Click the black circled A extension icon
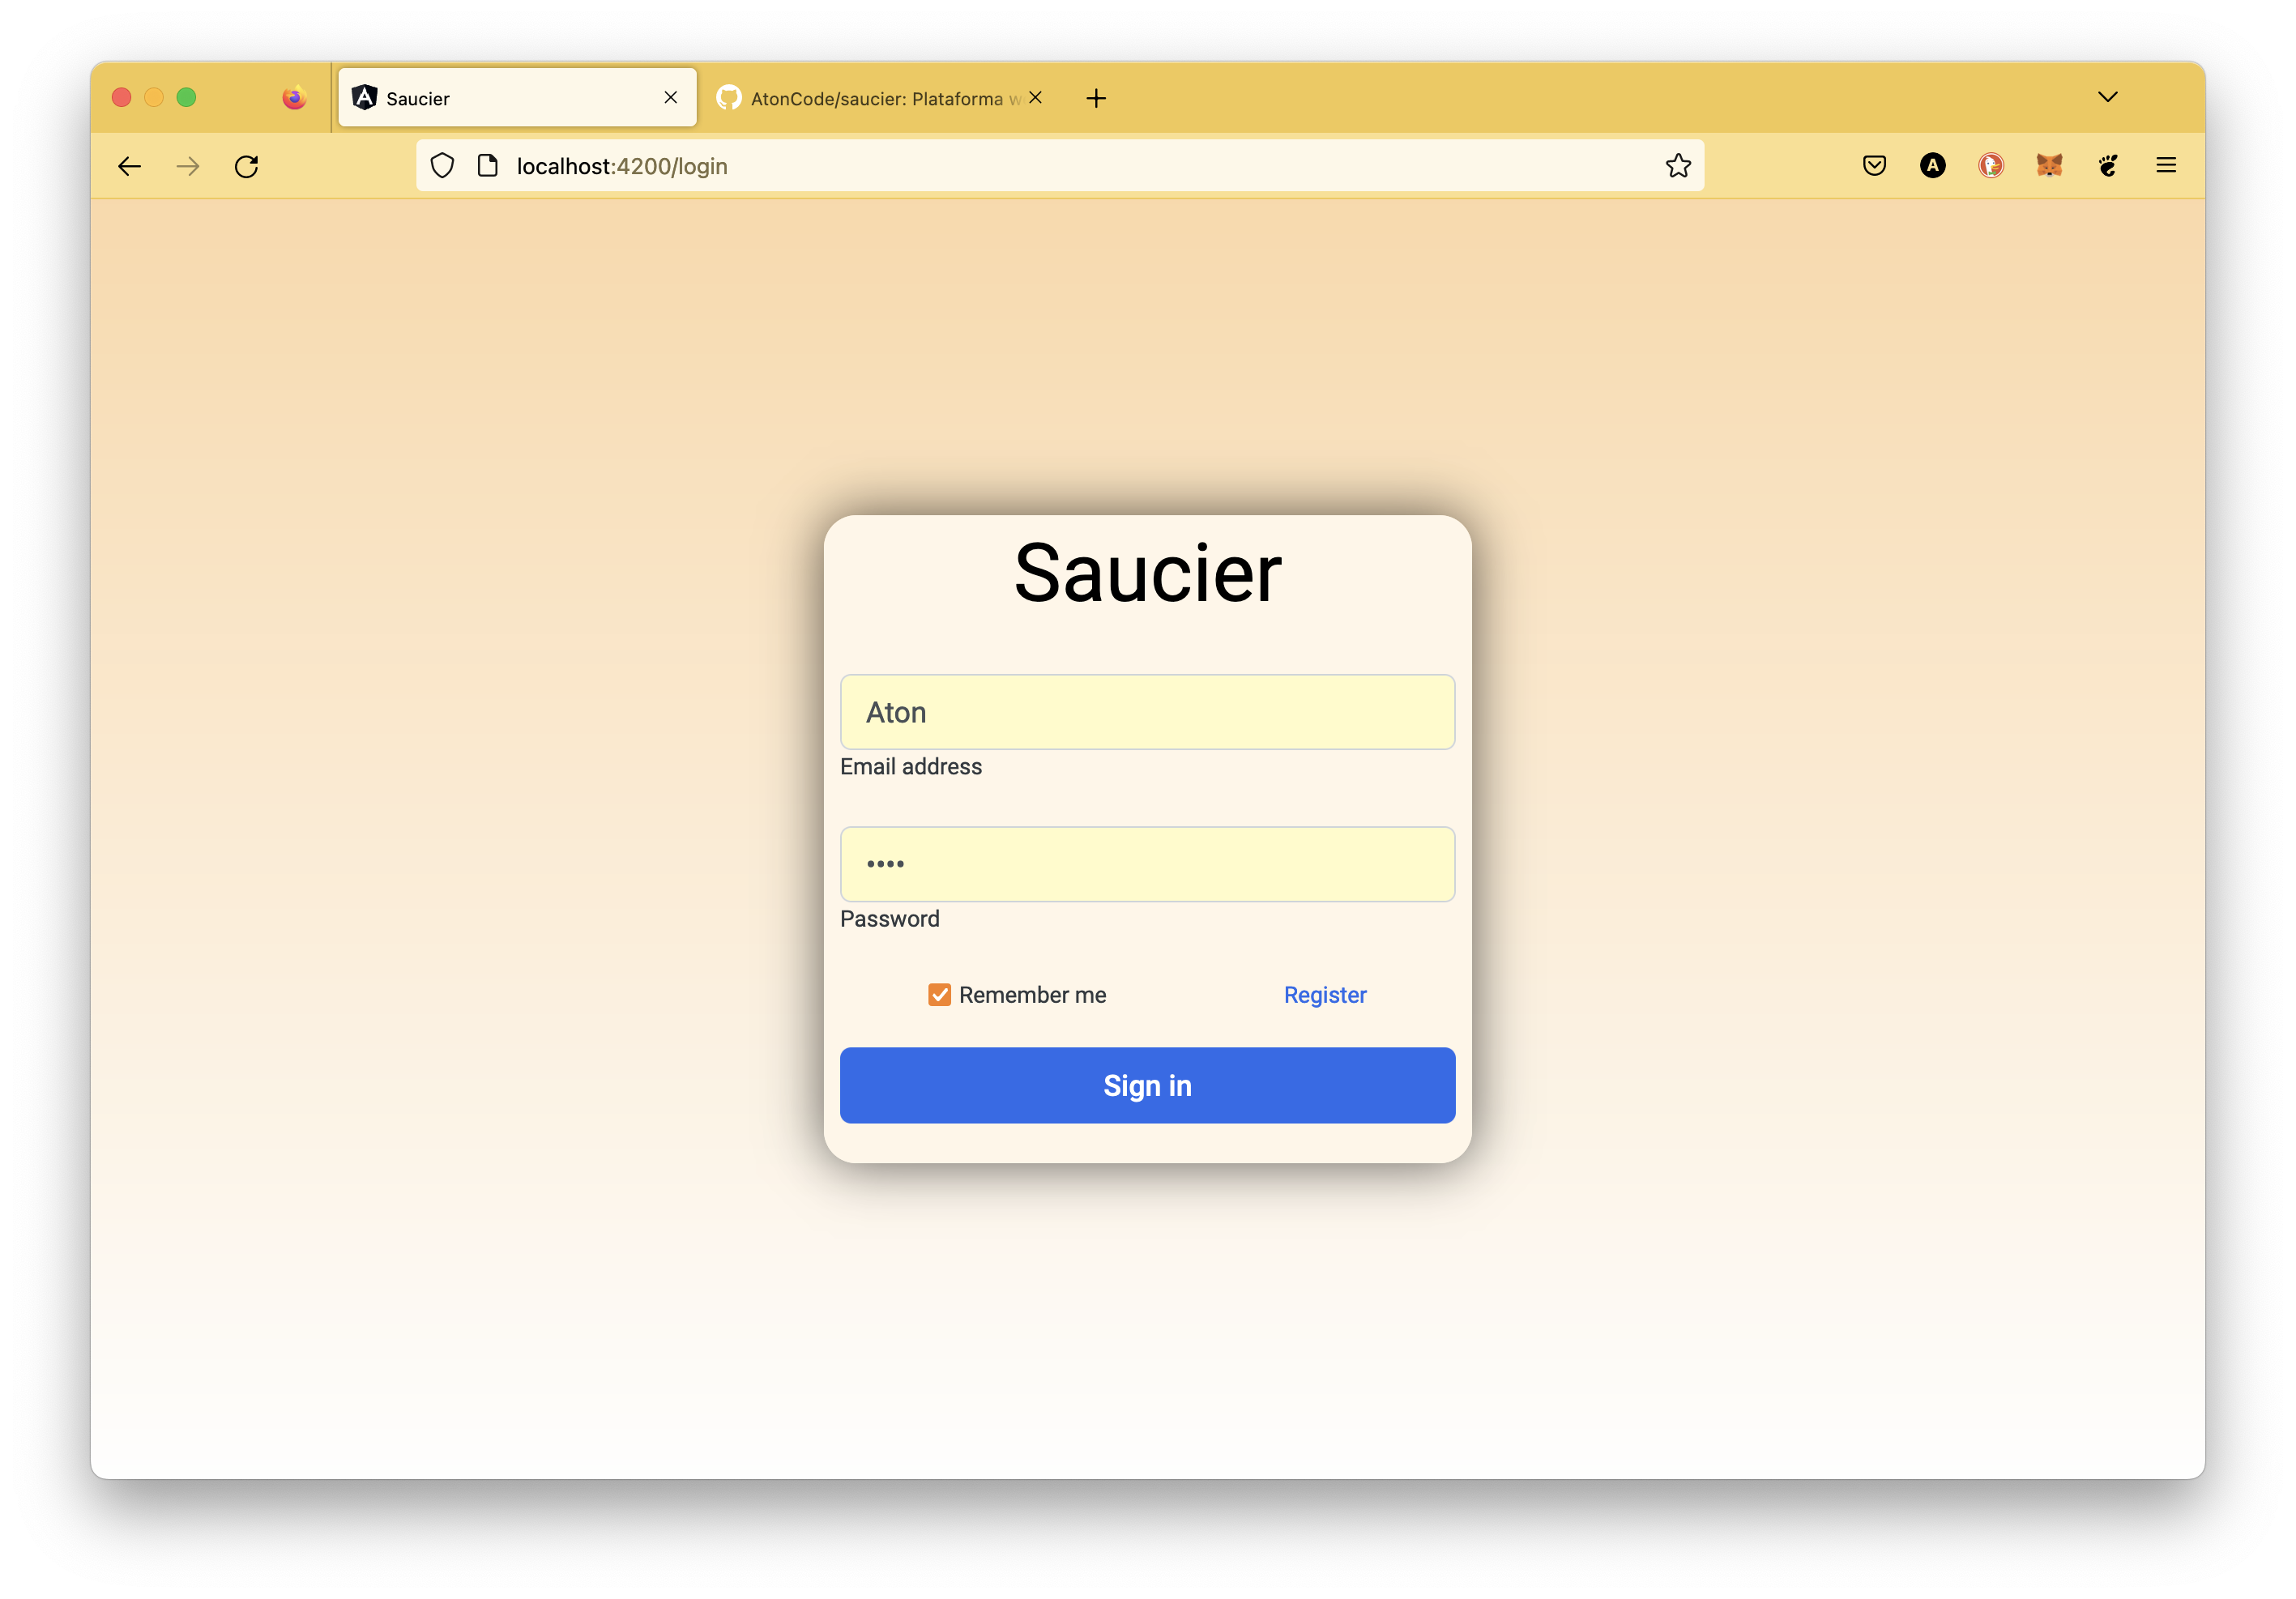 (1932, 166)
